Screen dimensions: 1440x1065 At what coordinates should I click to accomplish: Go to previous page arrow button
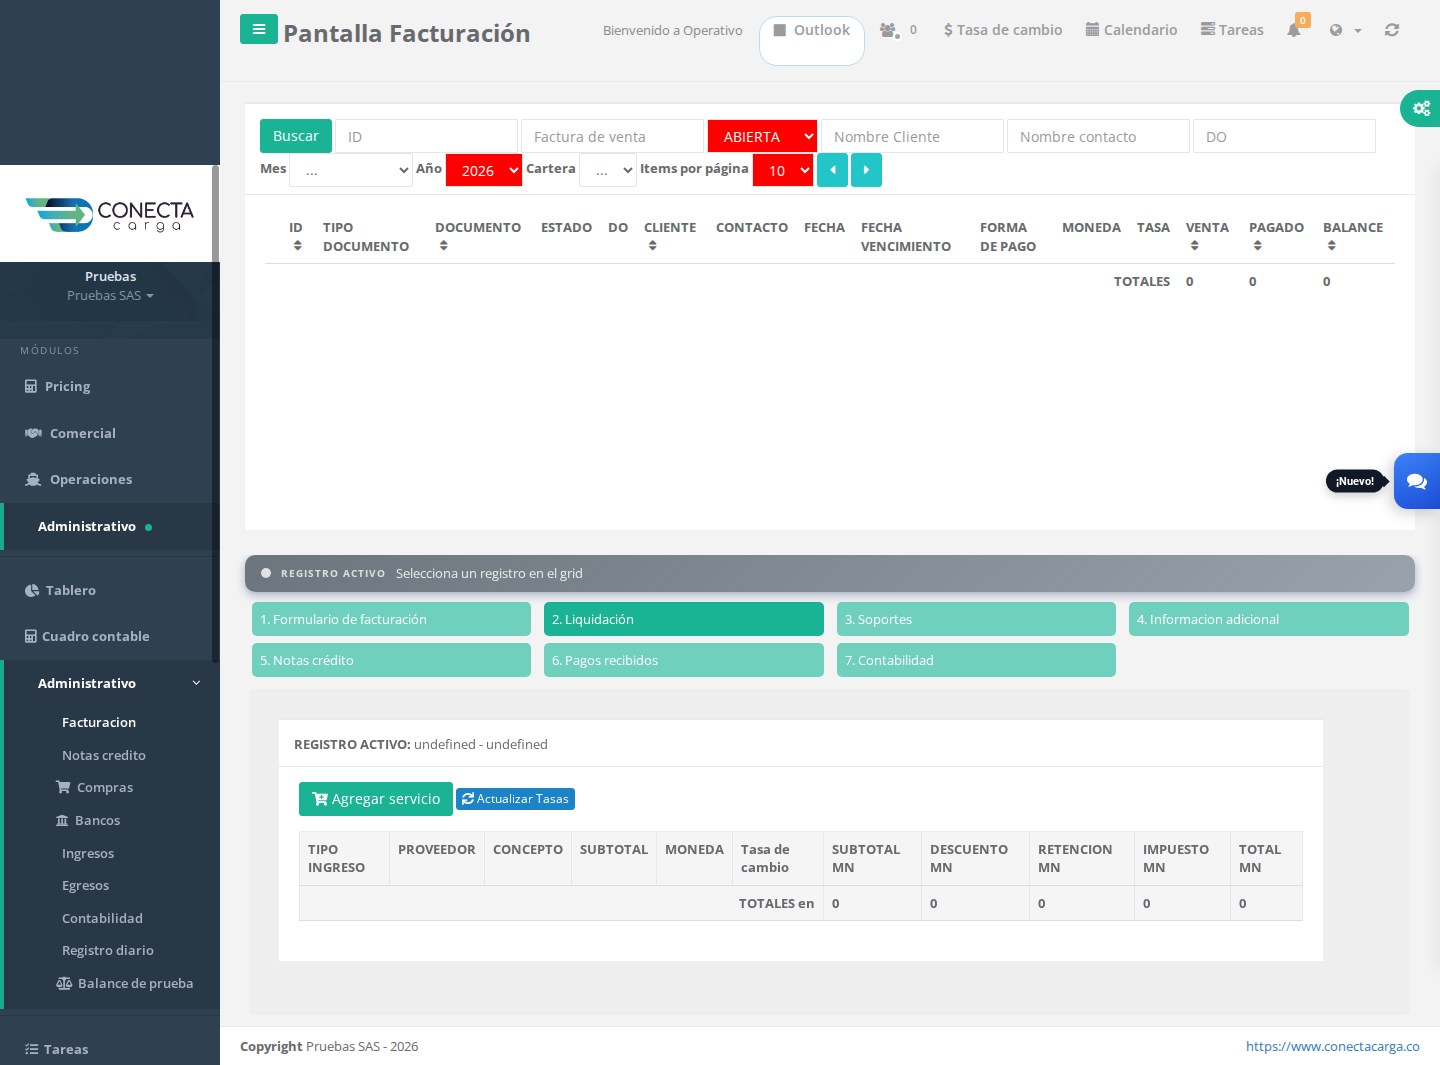(832, 170)
